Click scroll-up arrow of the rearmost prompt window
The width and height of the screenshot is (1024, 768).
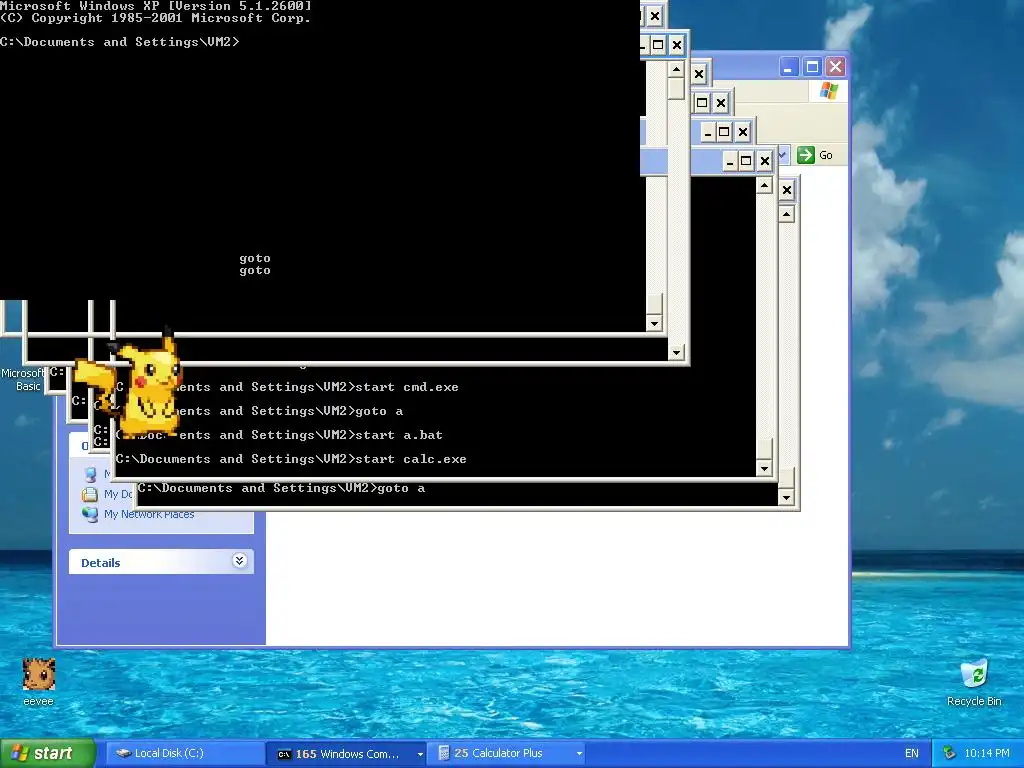click(x=786, y=214)
